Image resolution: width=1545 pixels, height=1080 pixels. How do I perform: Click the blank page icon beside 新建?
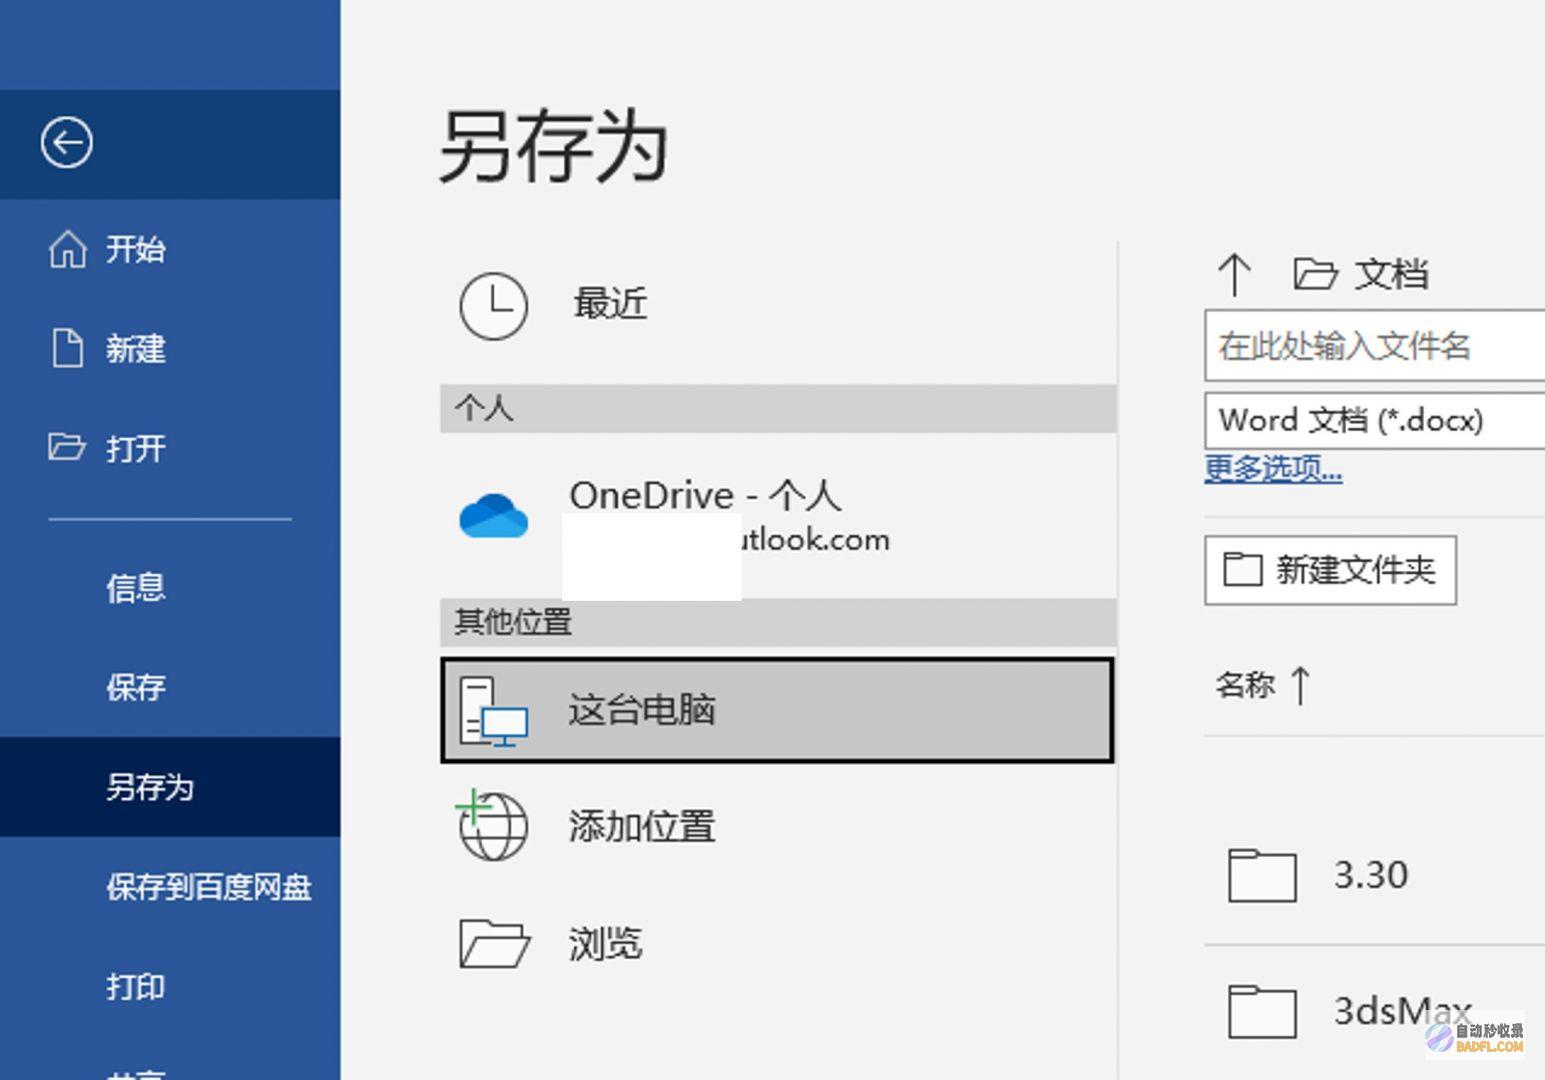[x=67, y=348]
